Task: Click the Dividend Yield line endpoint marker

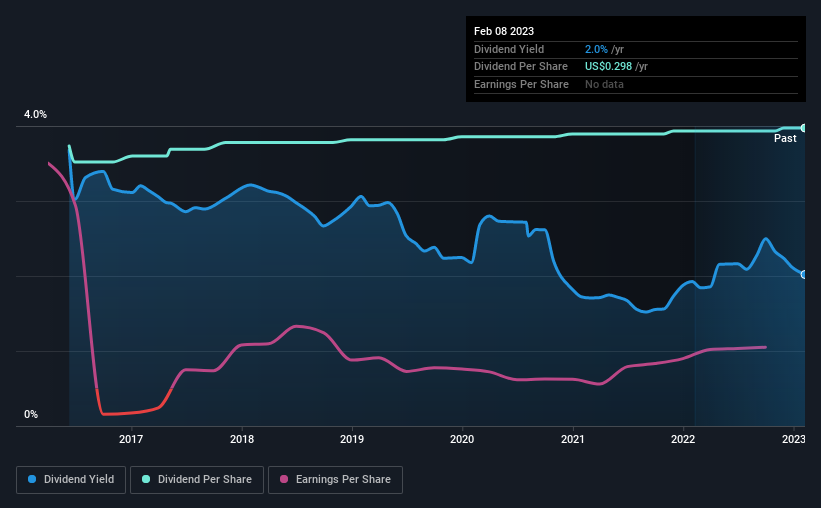Action: (x=804, y=274)
